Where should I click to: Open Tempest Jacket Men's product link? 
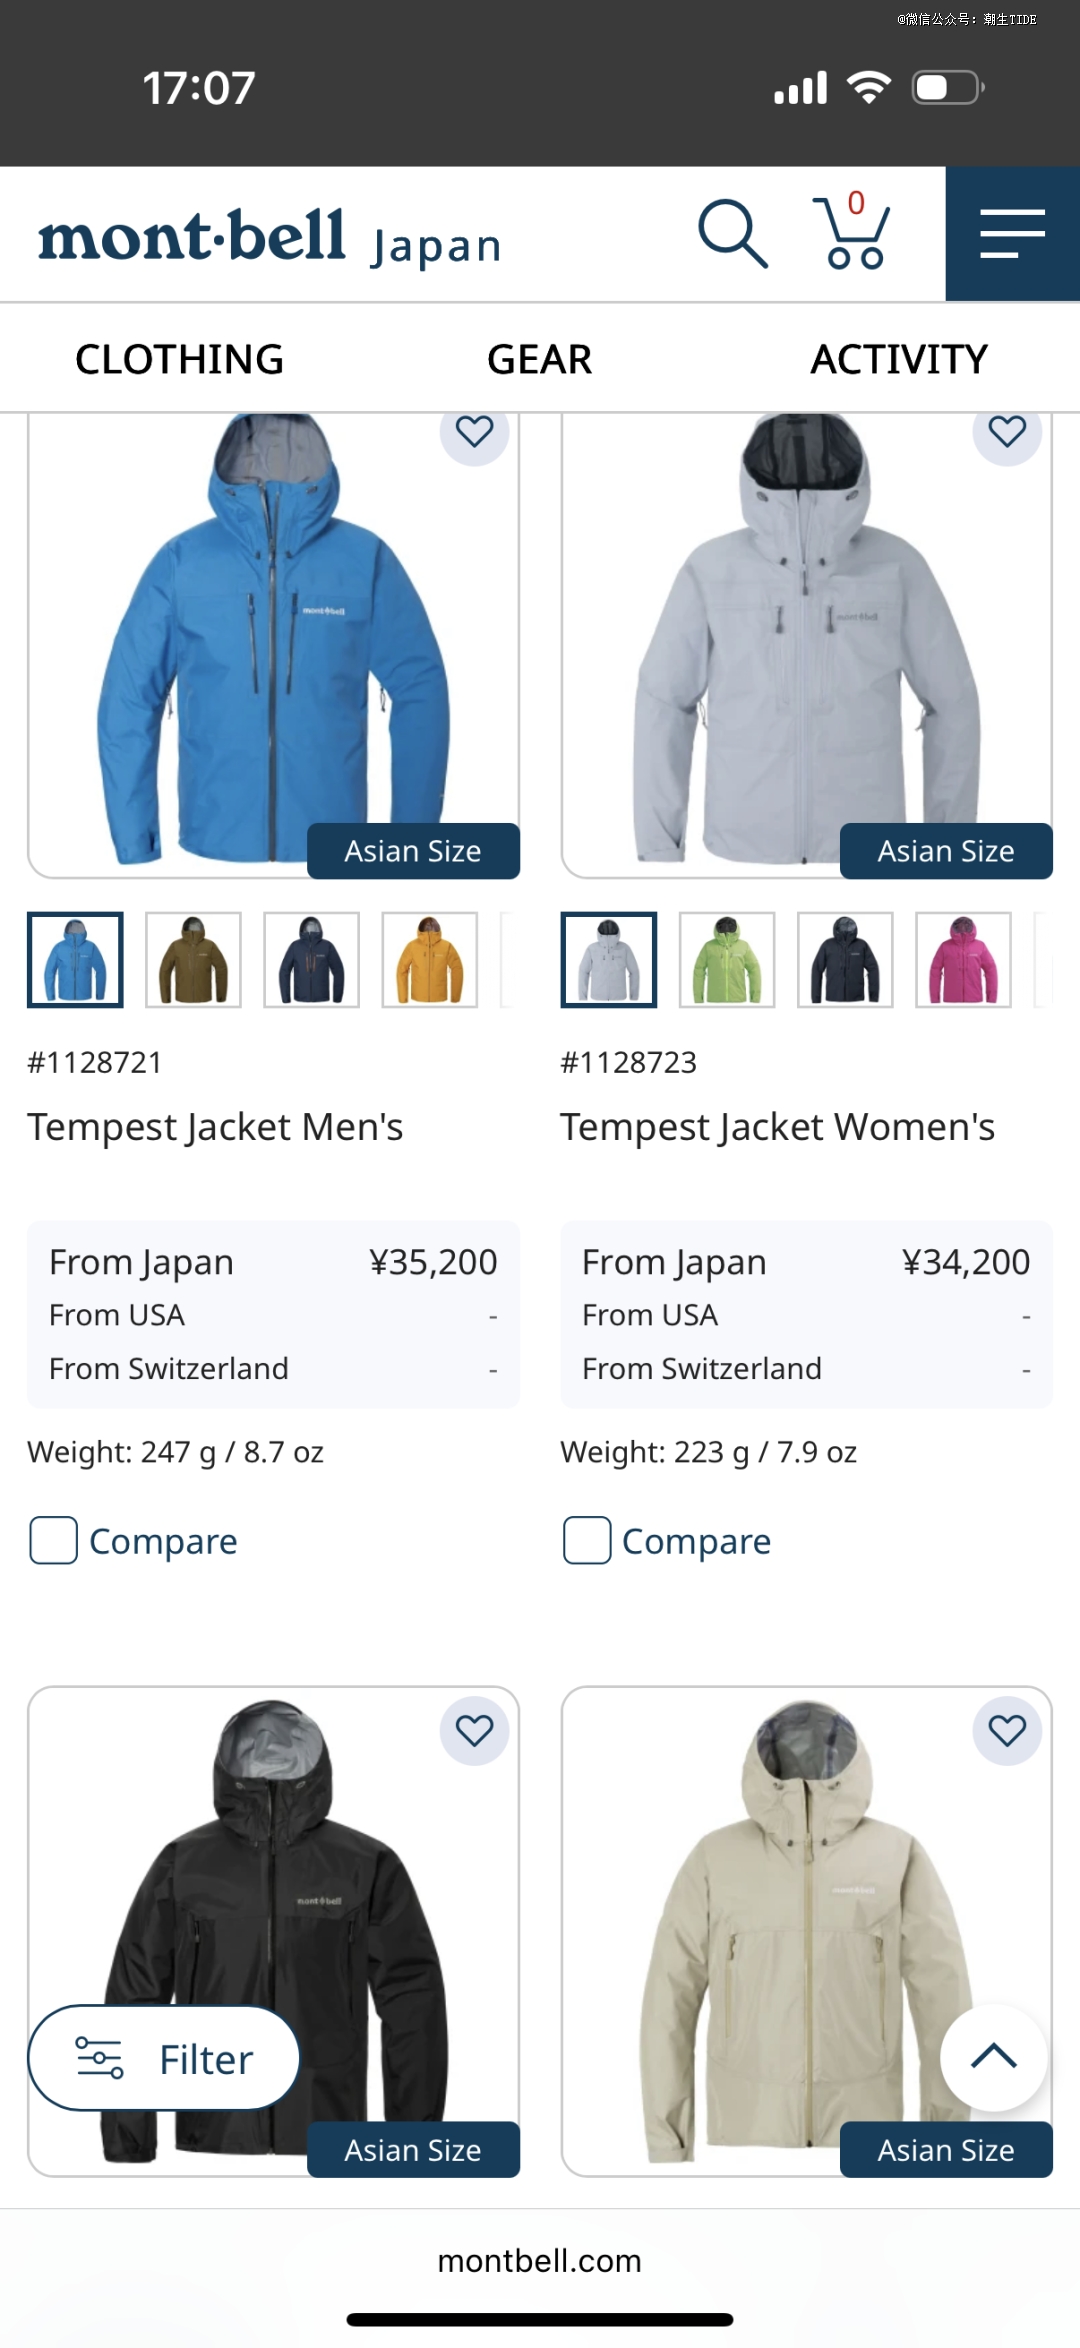[215, 1127]
